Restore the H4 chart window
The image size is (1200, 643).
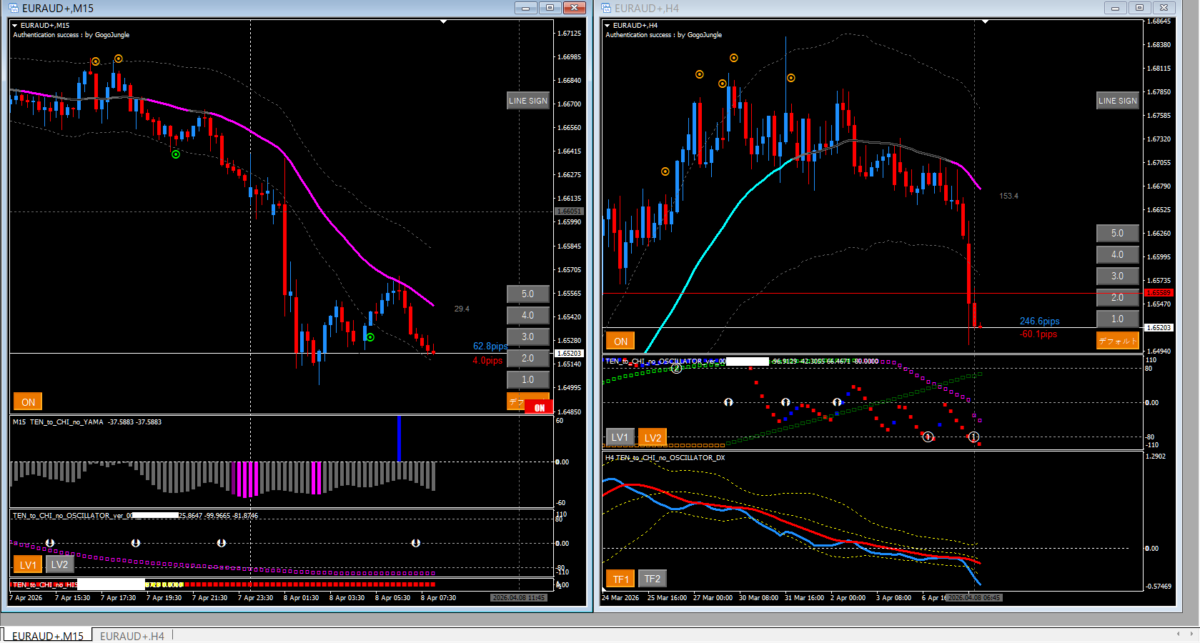(x=1139, y=7)
